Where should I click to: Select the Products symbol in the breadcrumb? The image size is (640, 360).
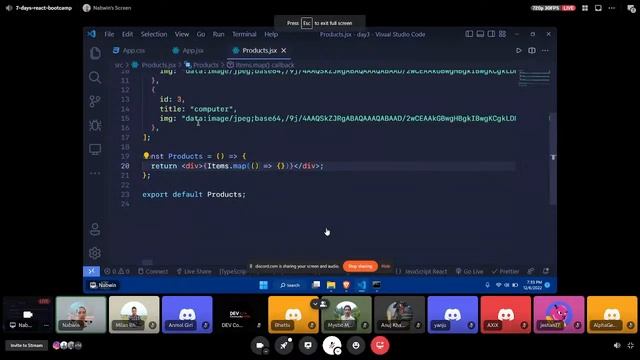[206, 65]
